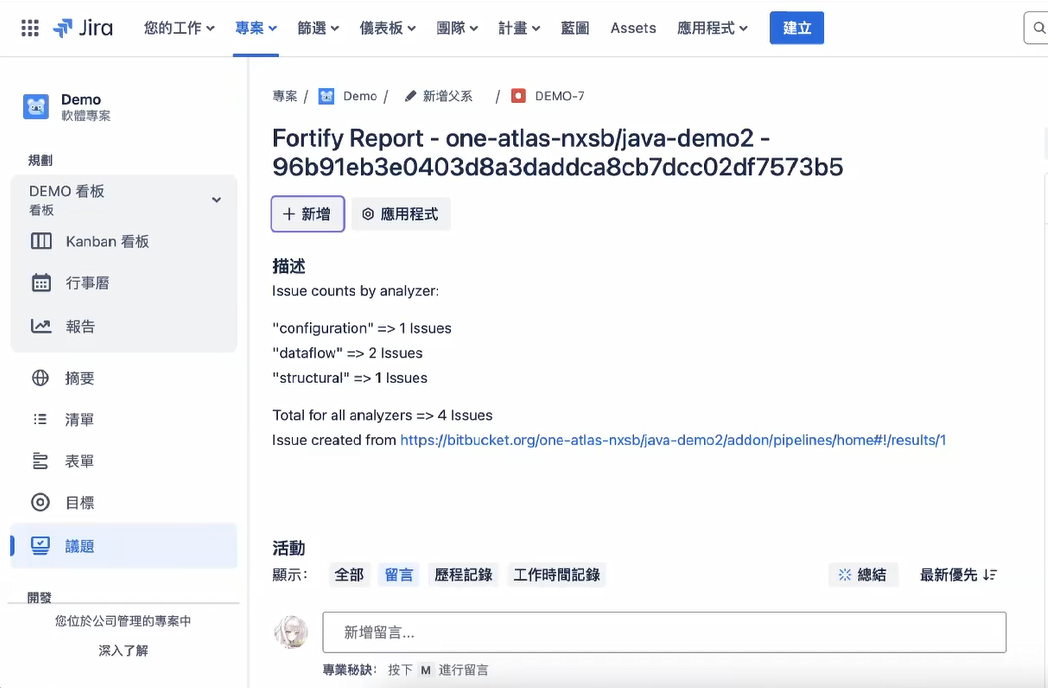Click the user avatar beside comment box
Image resolution: width=1048 pixels, height=688 pixels.
[291, 632]
